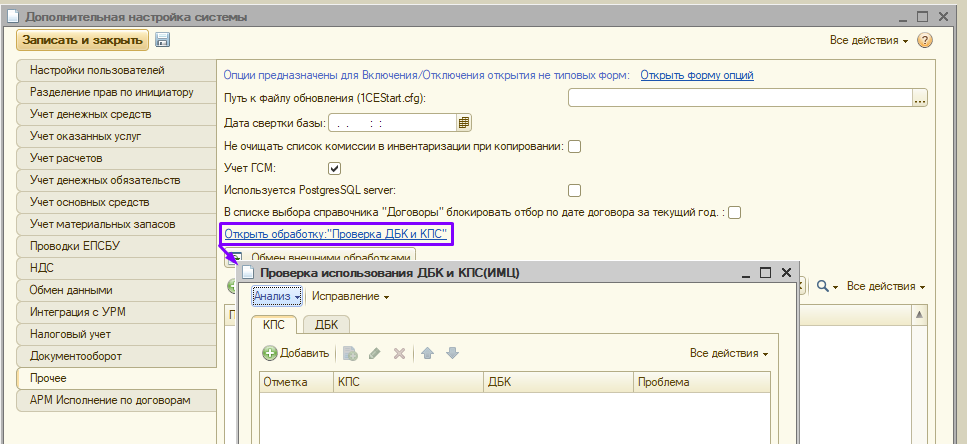Move row down with the down arrow icon
The width and height of the screenshot is (967, 444).
click(x=452, y=353)
